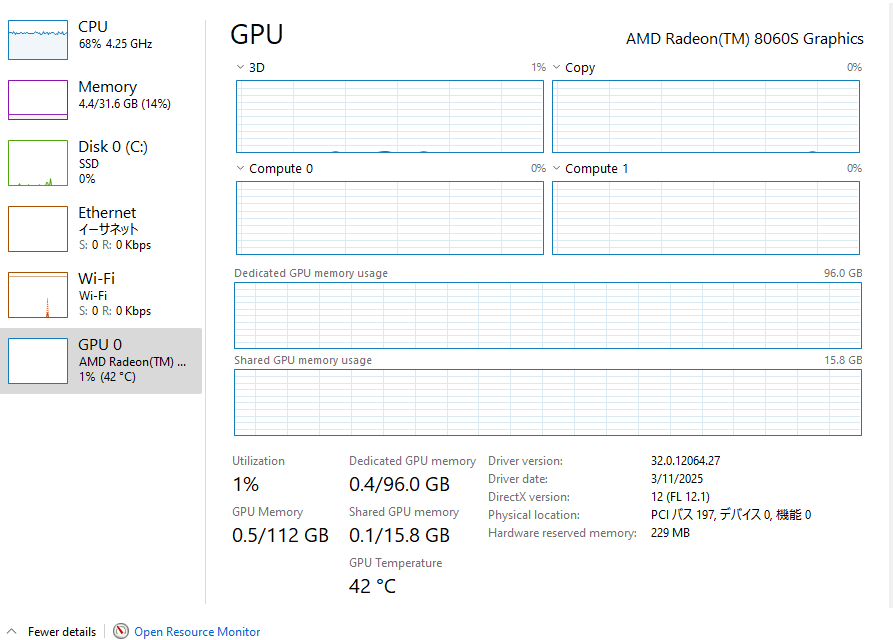Click the 'SSD' disk type text
The width and height of the screenshot is (893, 640).
[x=89, y=163]
